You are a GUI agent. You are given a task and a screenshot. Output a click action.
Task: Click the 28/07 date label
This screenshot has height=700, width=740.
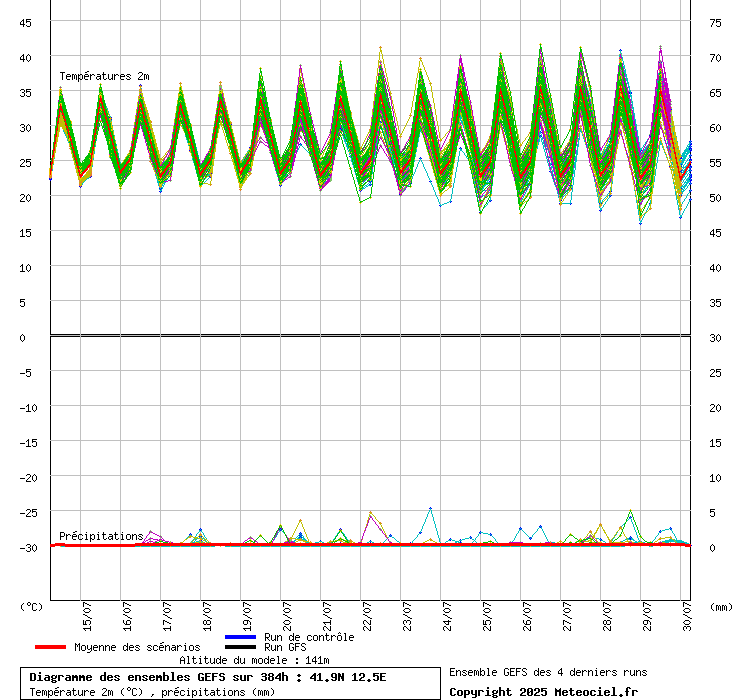click(x=607, y=616)
